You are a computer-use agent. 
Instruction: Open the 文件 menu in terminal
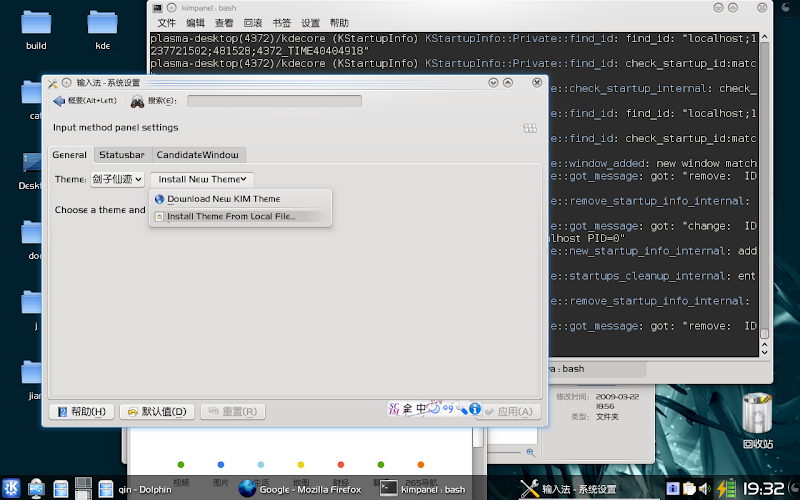[x=166, y=23]
